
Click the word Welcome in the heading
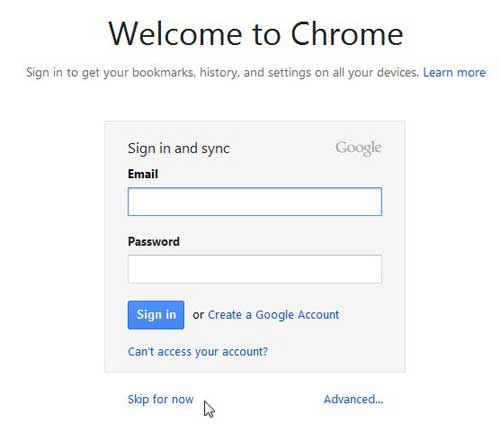tap(175, 34)
